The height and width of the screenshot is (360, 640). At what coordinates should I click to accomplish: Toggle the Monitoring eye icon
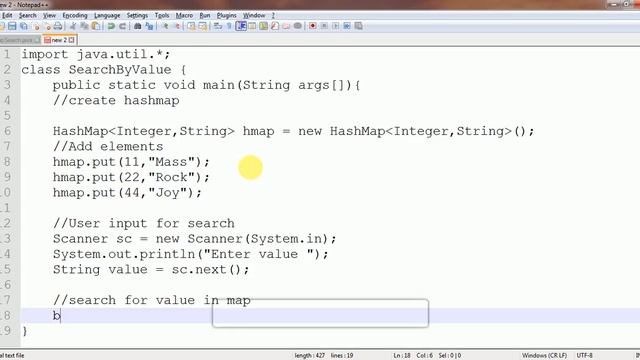298,26
